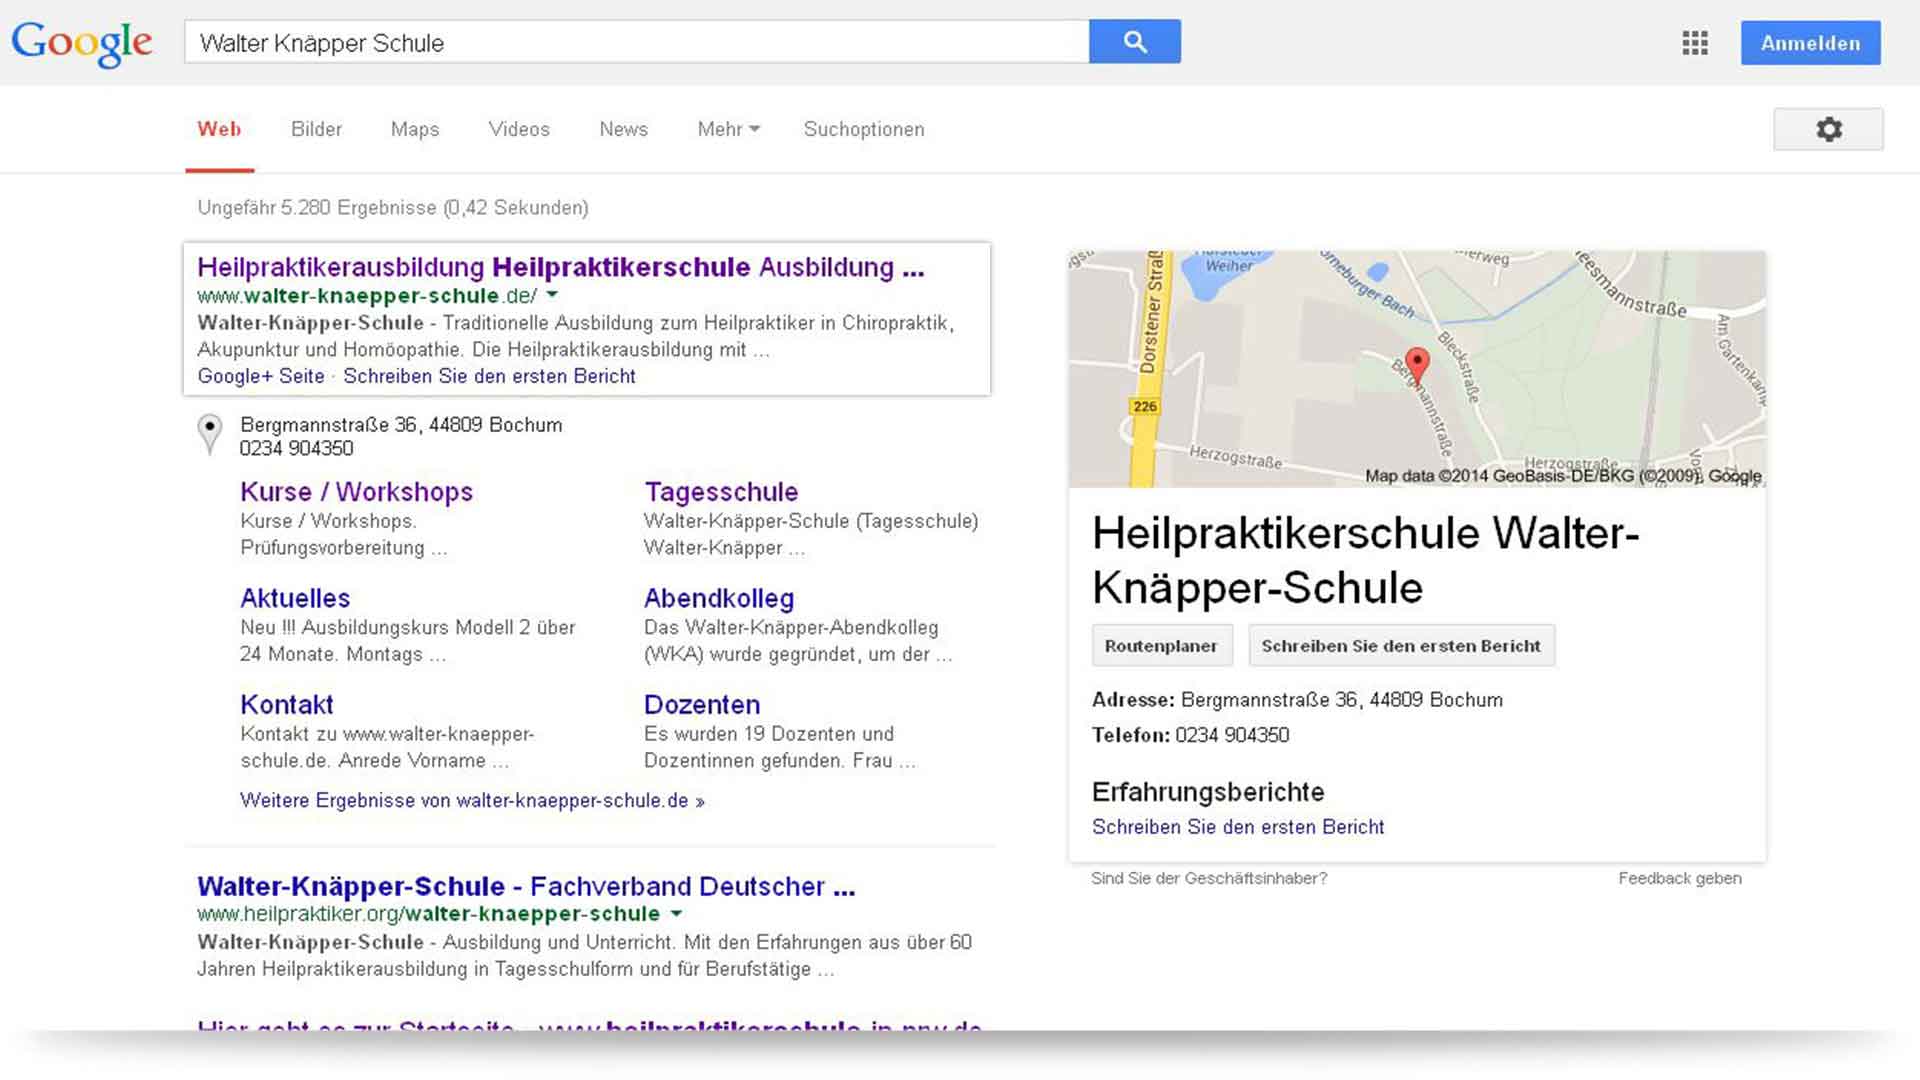Open the Mehr dropdown menu

(x=729, y=129)
